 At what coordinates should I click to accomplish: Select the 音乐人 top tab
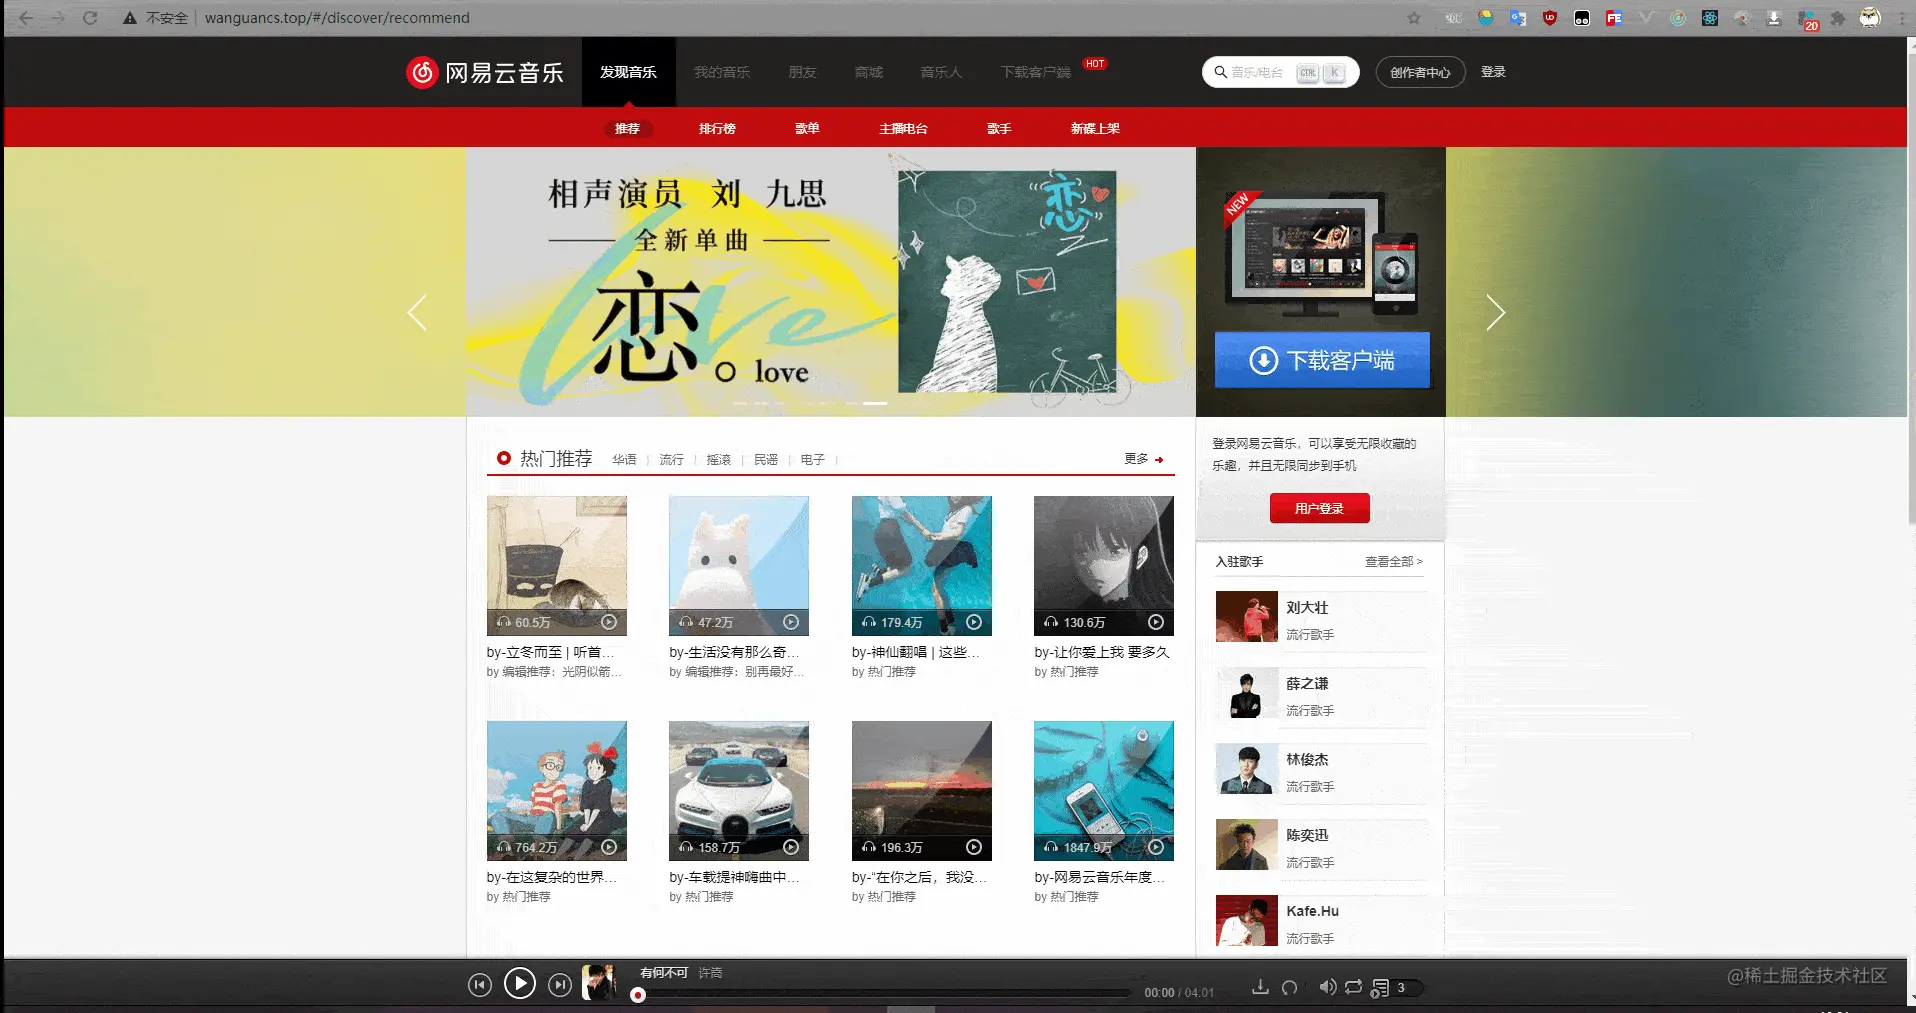click(x=941, y=72)
